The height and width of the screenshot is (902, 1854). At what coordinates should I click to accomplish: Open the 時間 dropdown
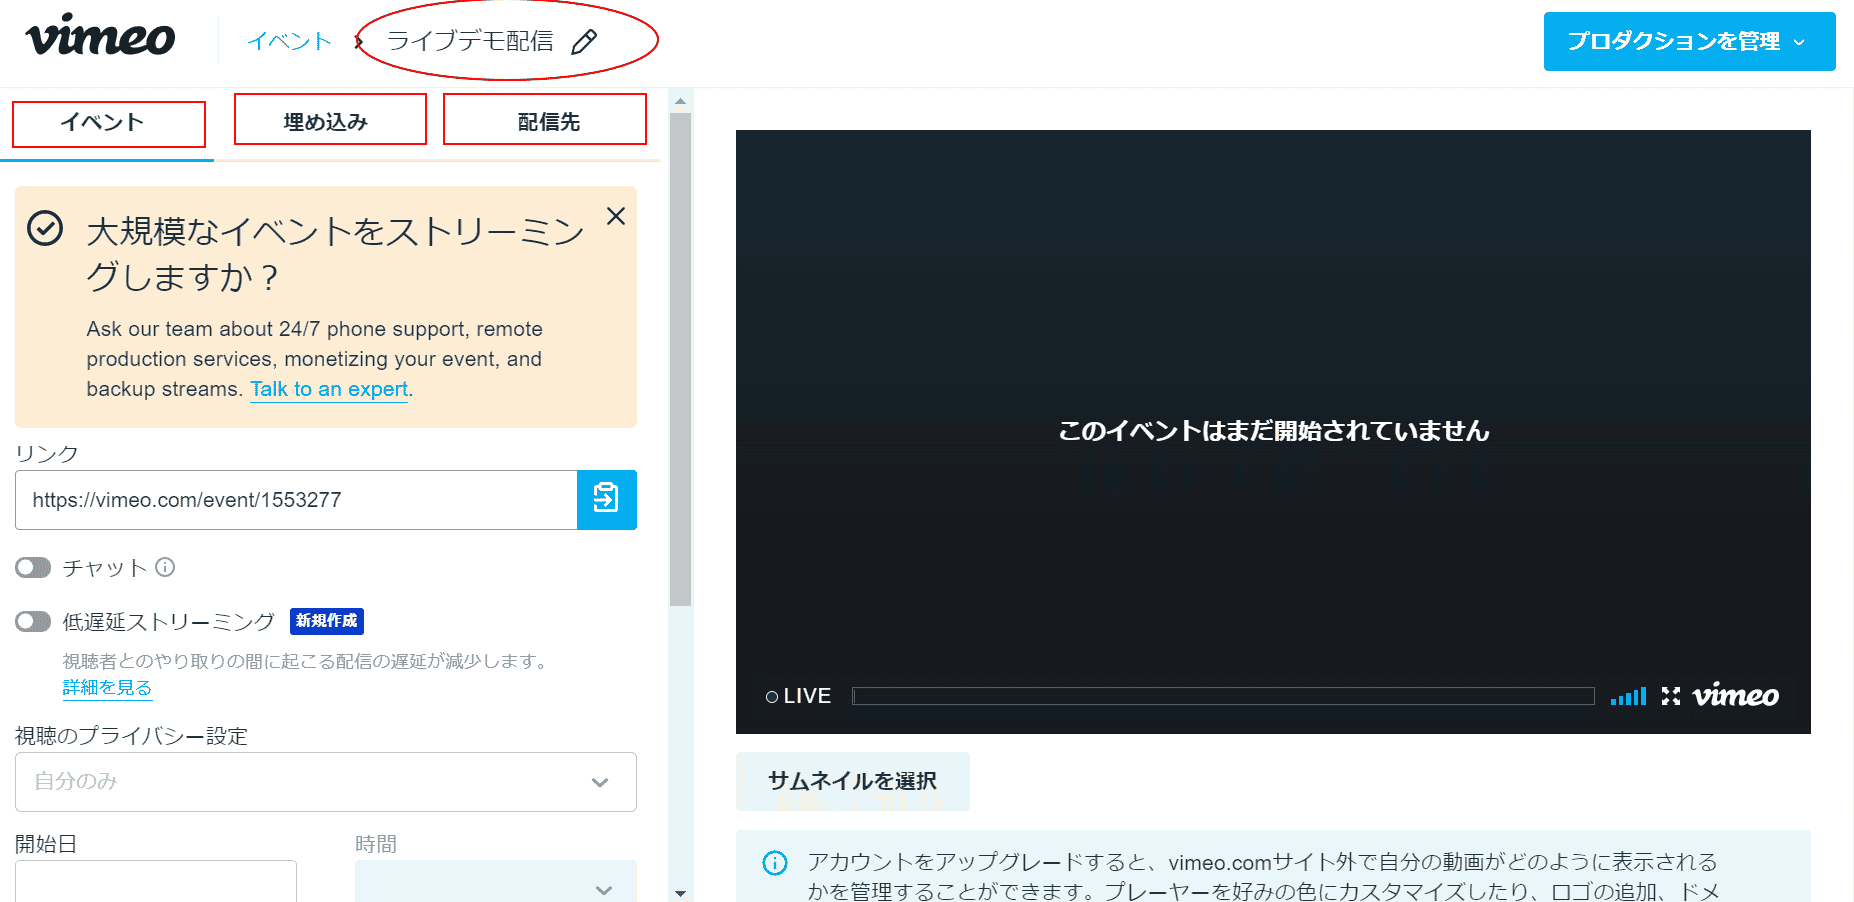(495, 884)
